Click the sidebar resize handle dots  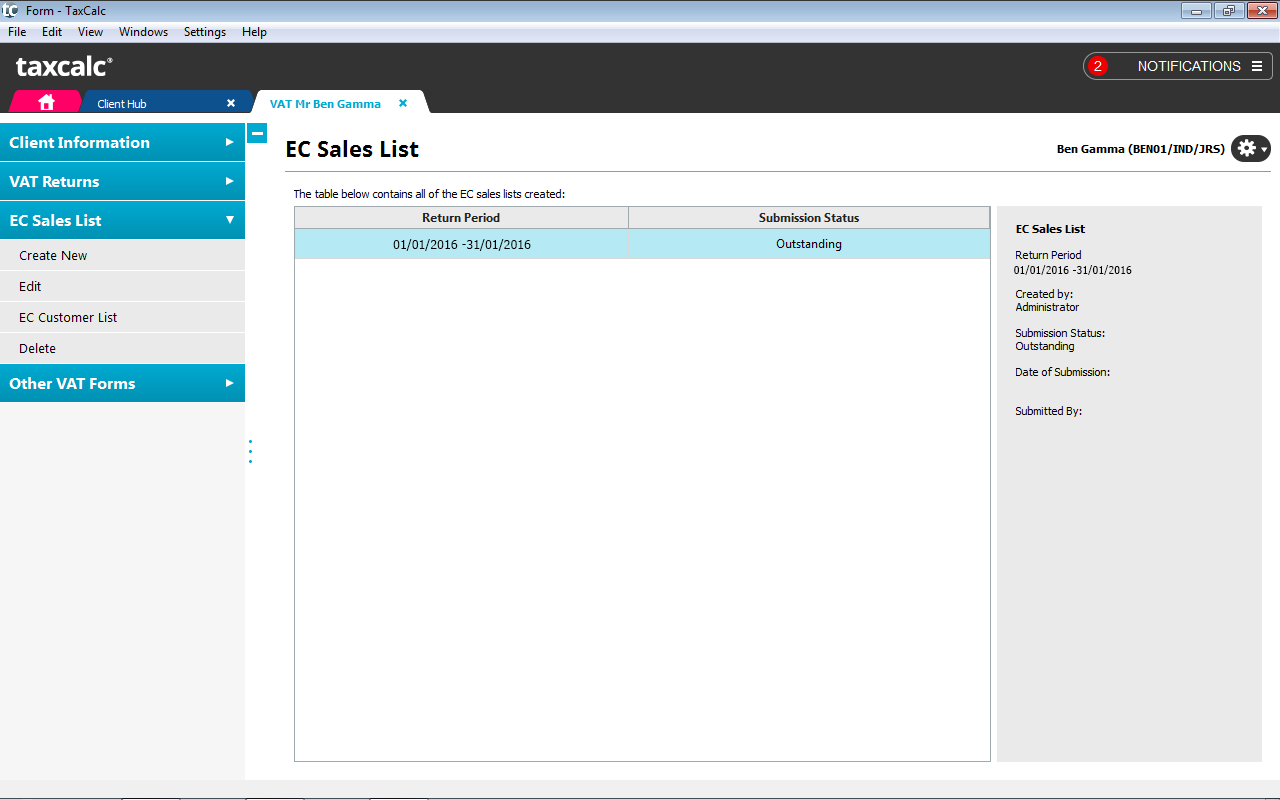(x=250, y=451)
